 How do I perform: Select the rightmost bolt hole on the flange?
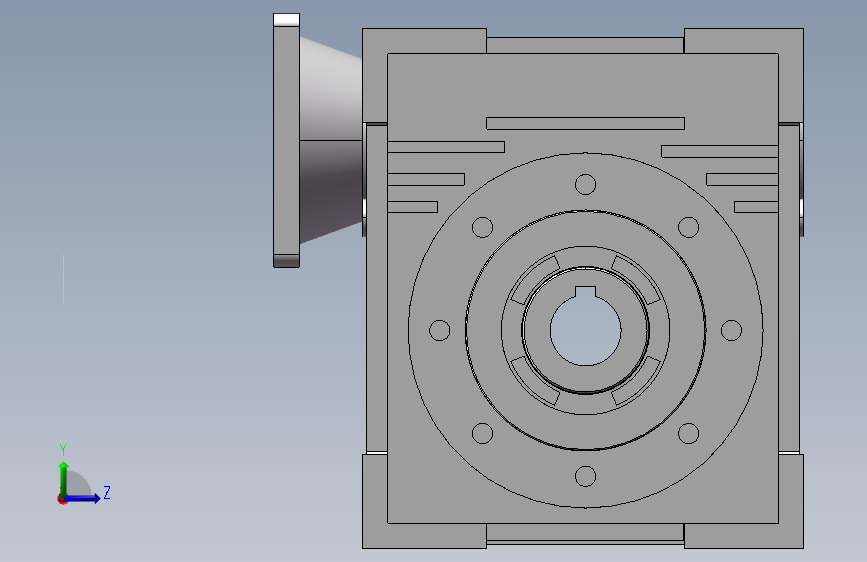[732, 330]
